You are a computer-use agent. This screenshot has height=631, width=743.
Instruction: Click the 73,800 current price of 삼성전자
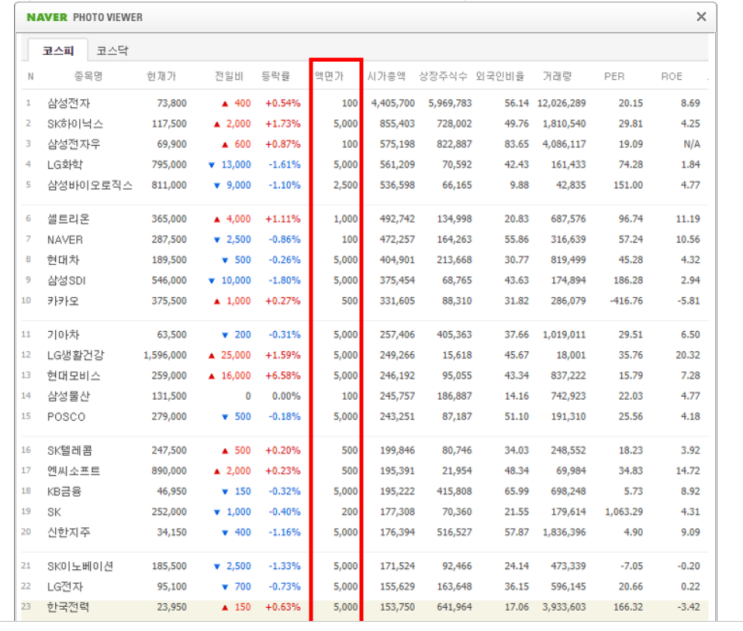click(x=172, y=103)
